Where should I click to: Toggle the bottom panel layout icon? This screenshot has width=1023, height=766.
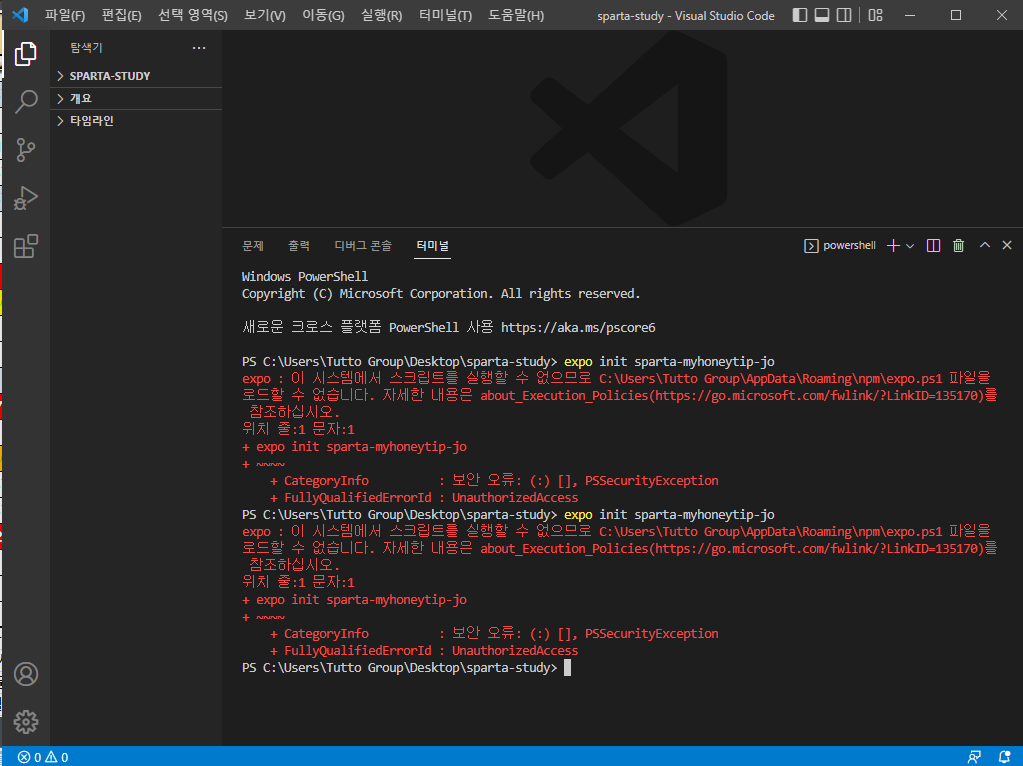pyautogui.click(x=822, y=15)
